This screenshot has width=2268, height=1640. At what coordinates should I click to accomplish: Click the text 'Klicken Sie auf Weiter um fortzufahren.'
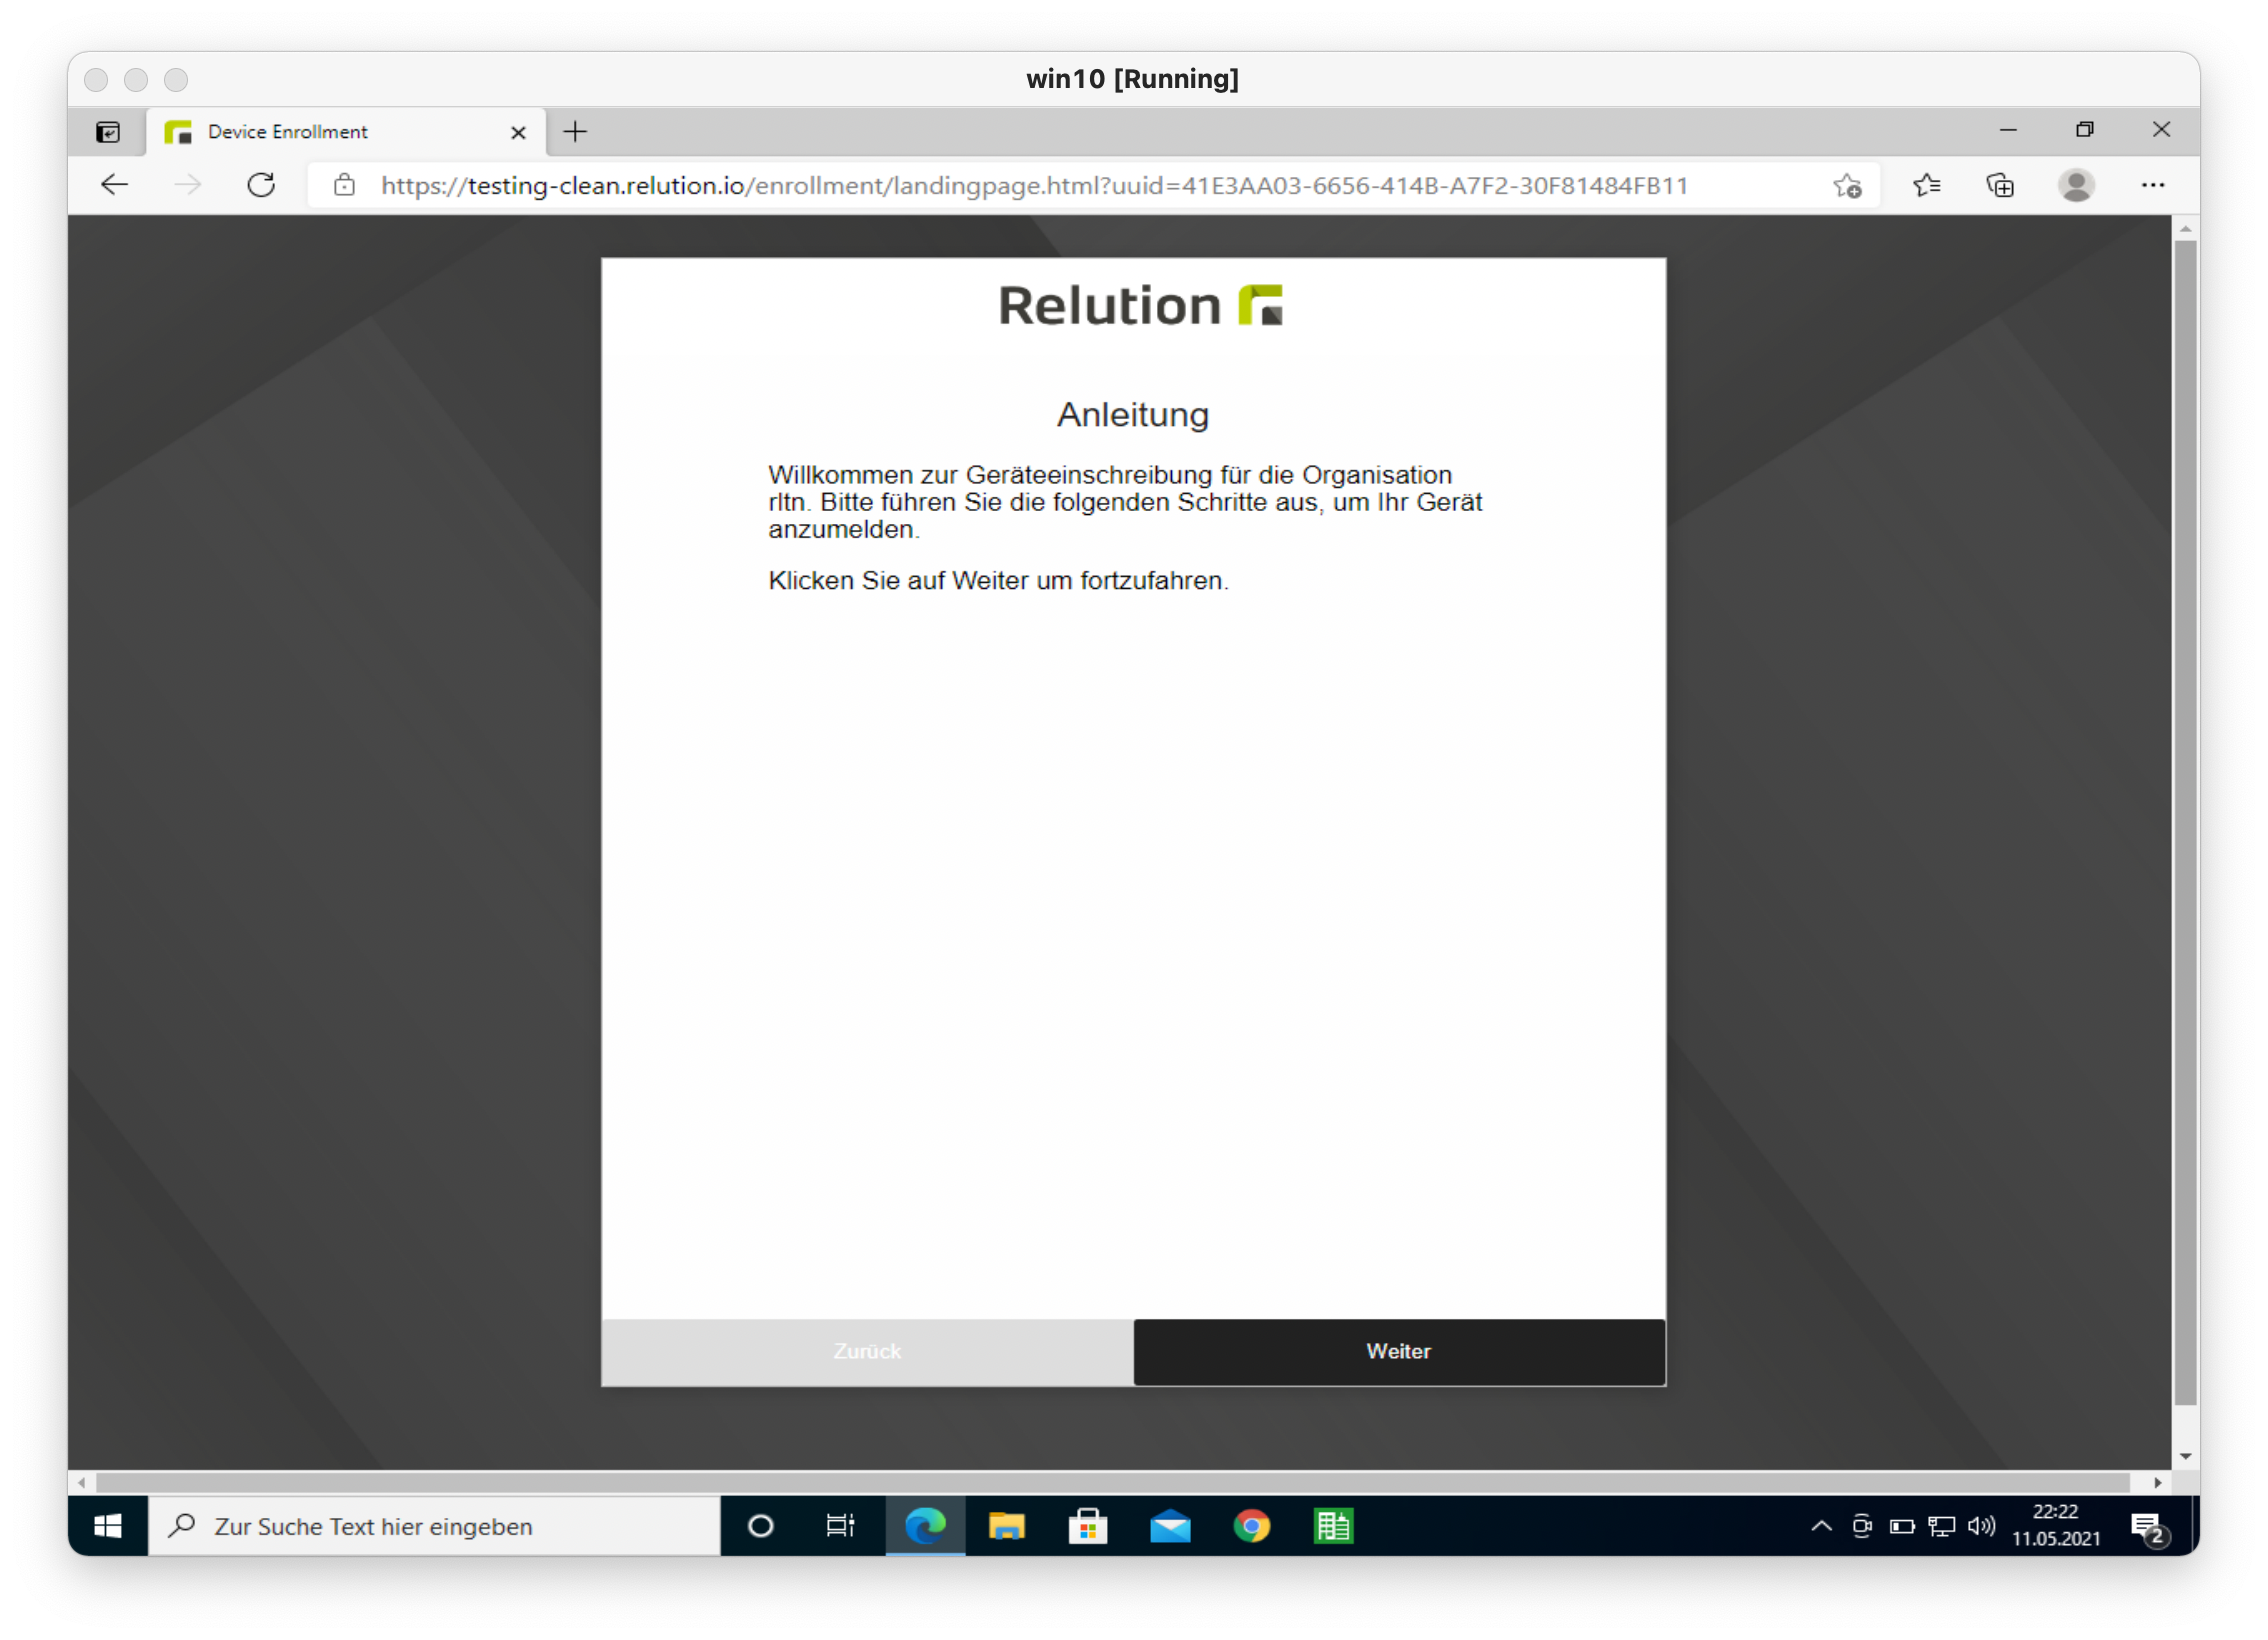tap(998, 581)
